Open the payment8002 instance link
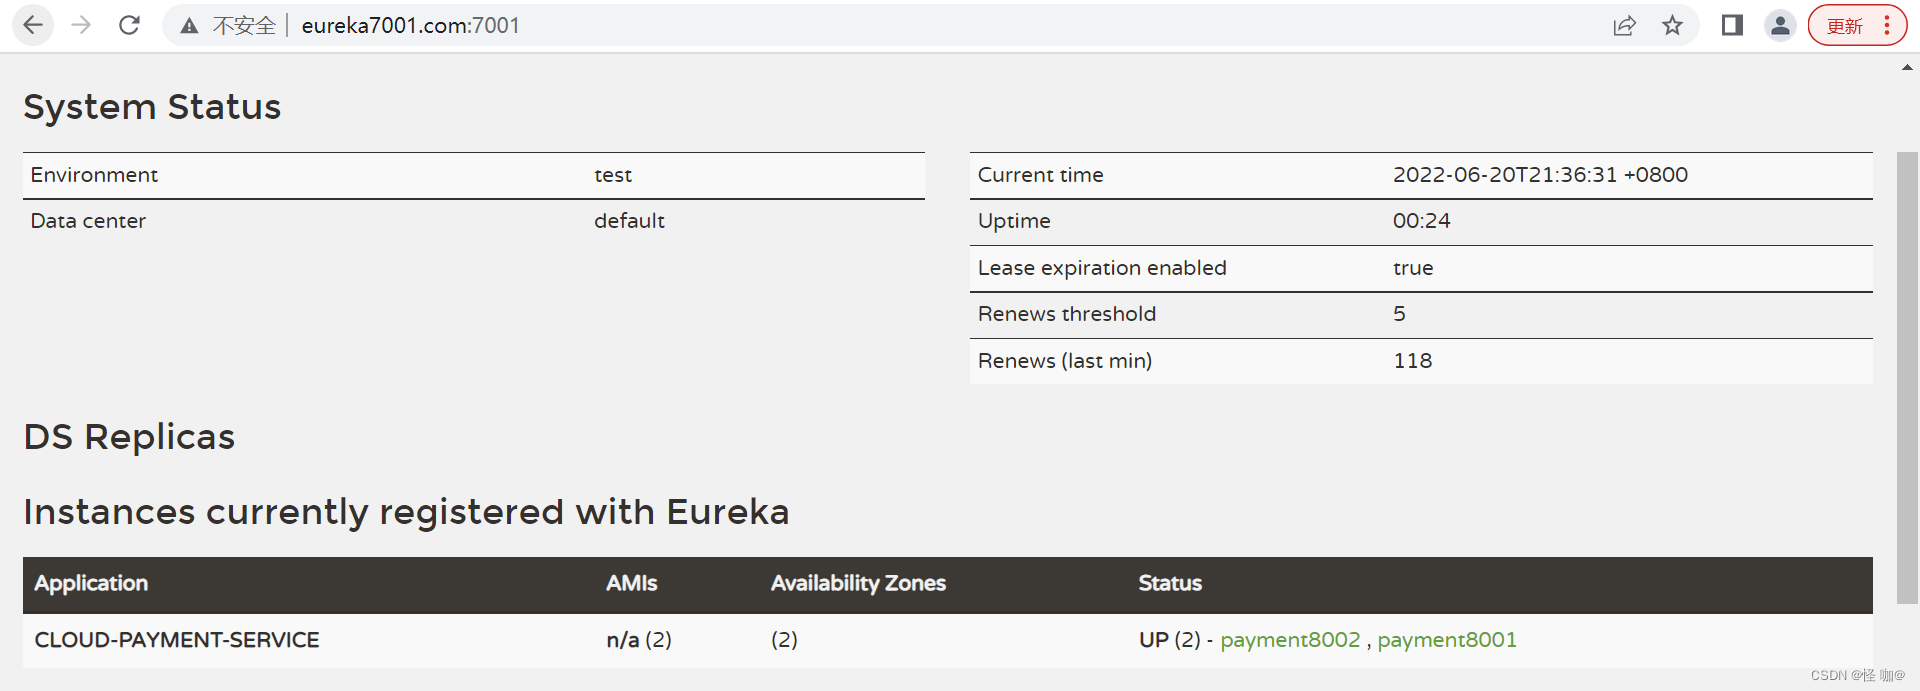The height and width of the screenshot is (691, 1920). coord(1290,640)
